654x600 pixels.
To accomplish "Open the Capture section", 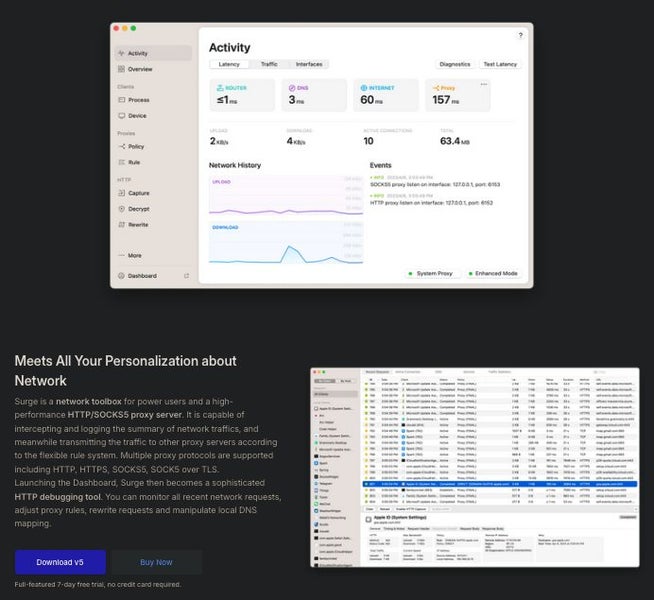I will (153, 193).
